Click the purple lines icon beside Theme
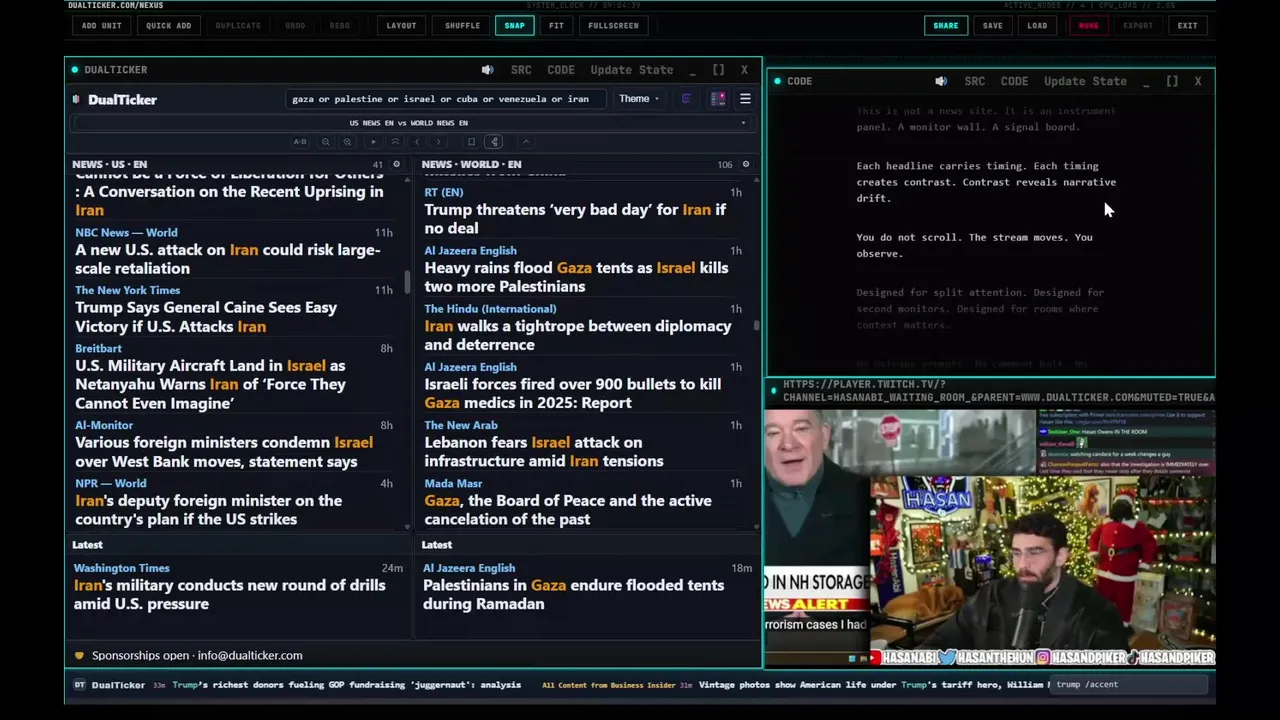1280x720 pixels. 686,99
